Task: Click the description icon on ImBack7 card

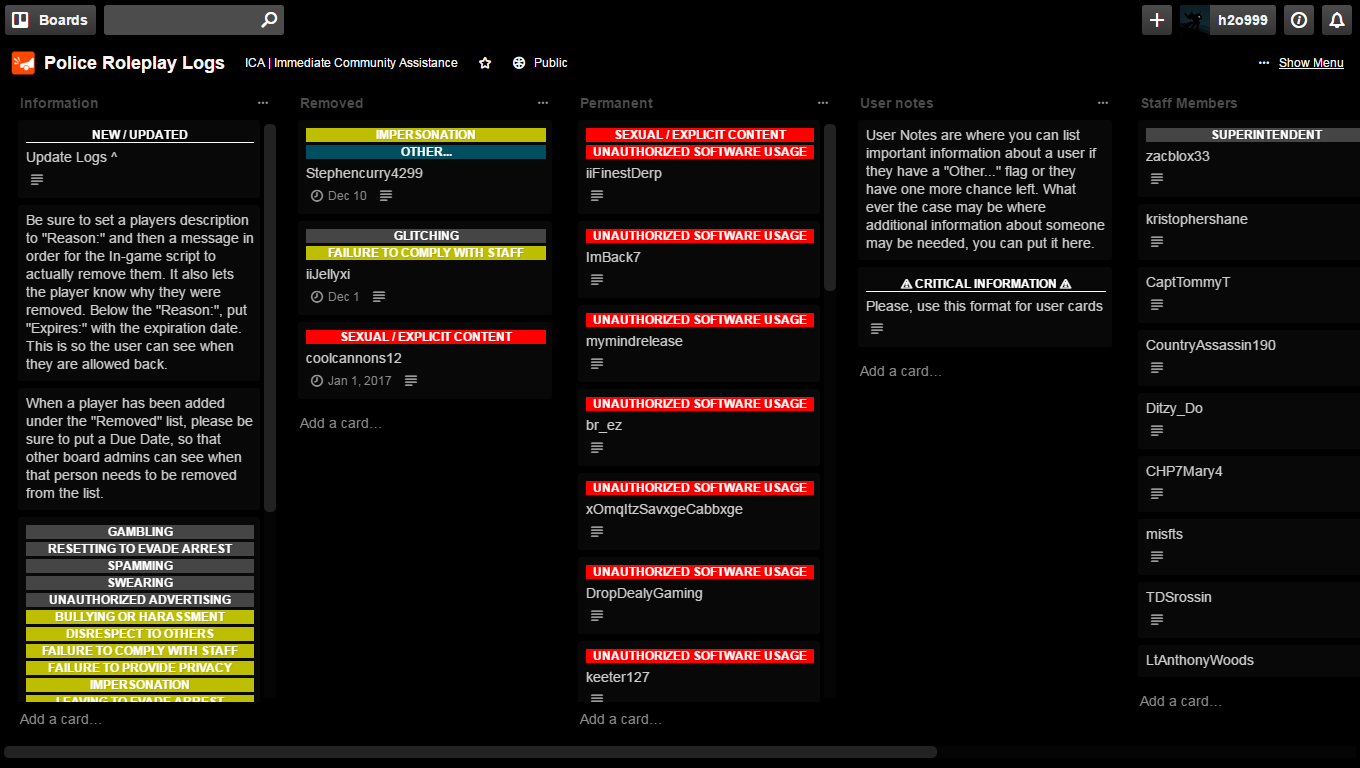Action: (x=596, y=279)
